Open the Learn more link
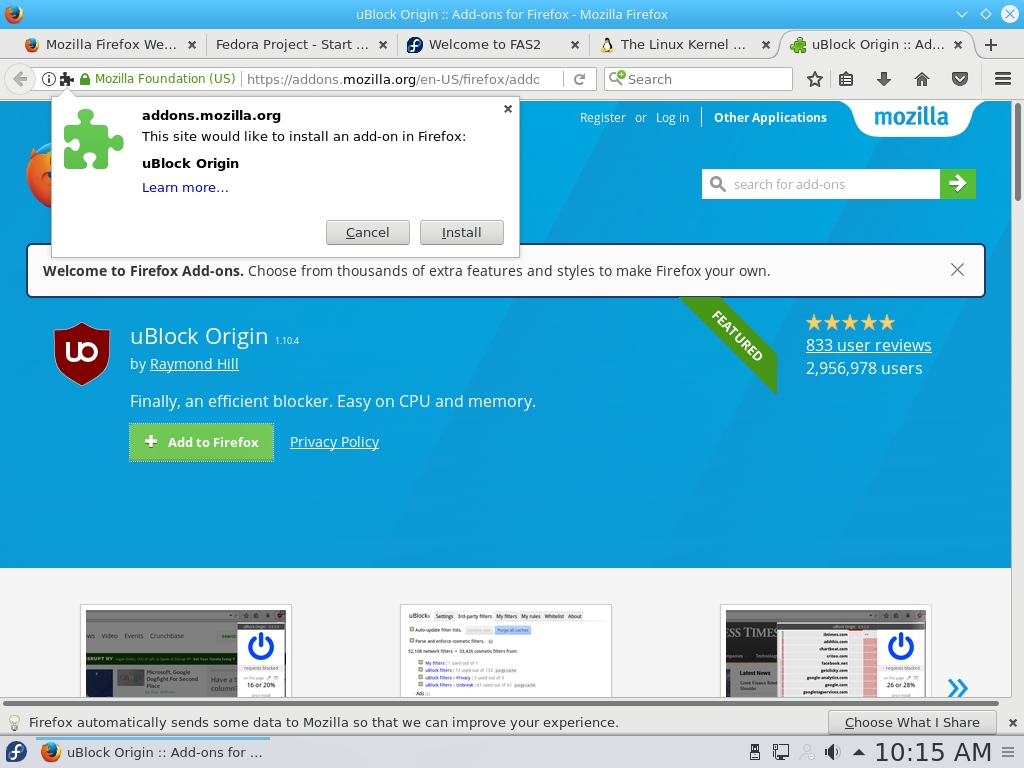 coord(185,187)
